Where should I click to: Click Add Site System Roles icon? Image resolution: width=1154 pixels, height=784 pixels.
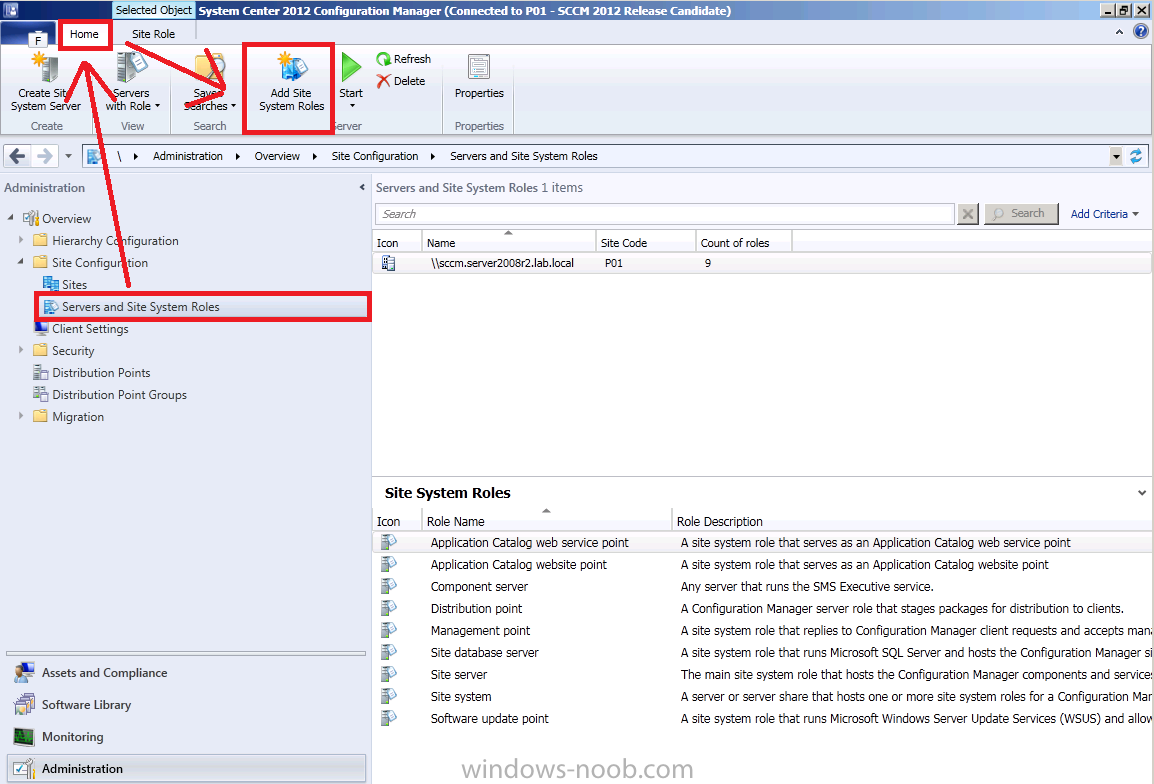tap(291, 67)
